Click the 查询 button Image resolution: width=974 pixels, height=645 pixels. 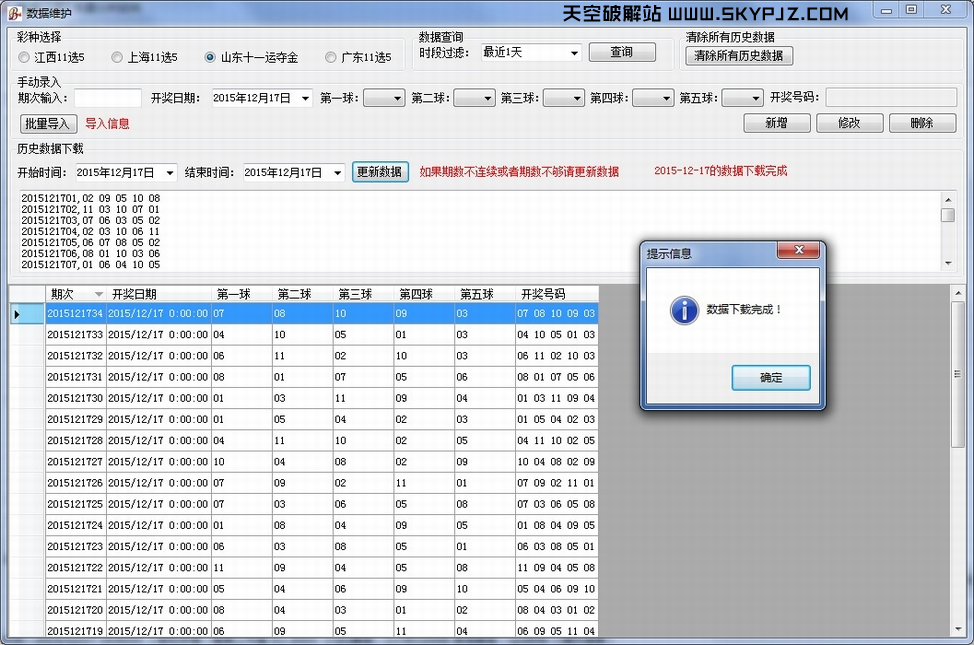coord(621,52)
